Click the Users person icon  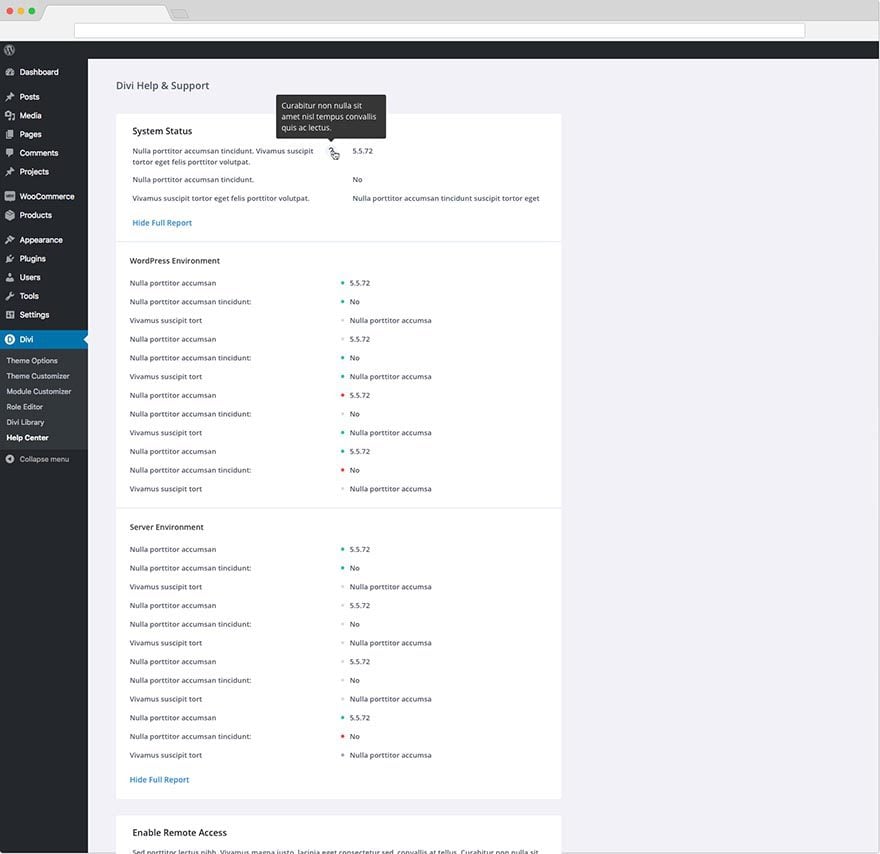click(x=10, y=277)
